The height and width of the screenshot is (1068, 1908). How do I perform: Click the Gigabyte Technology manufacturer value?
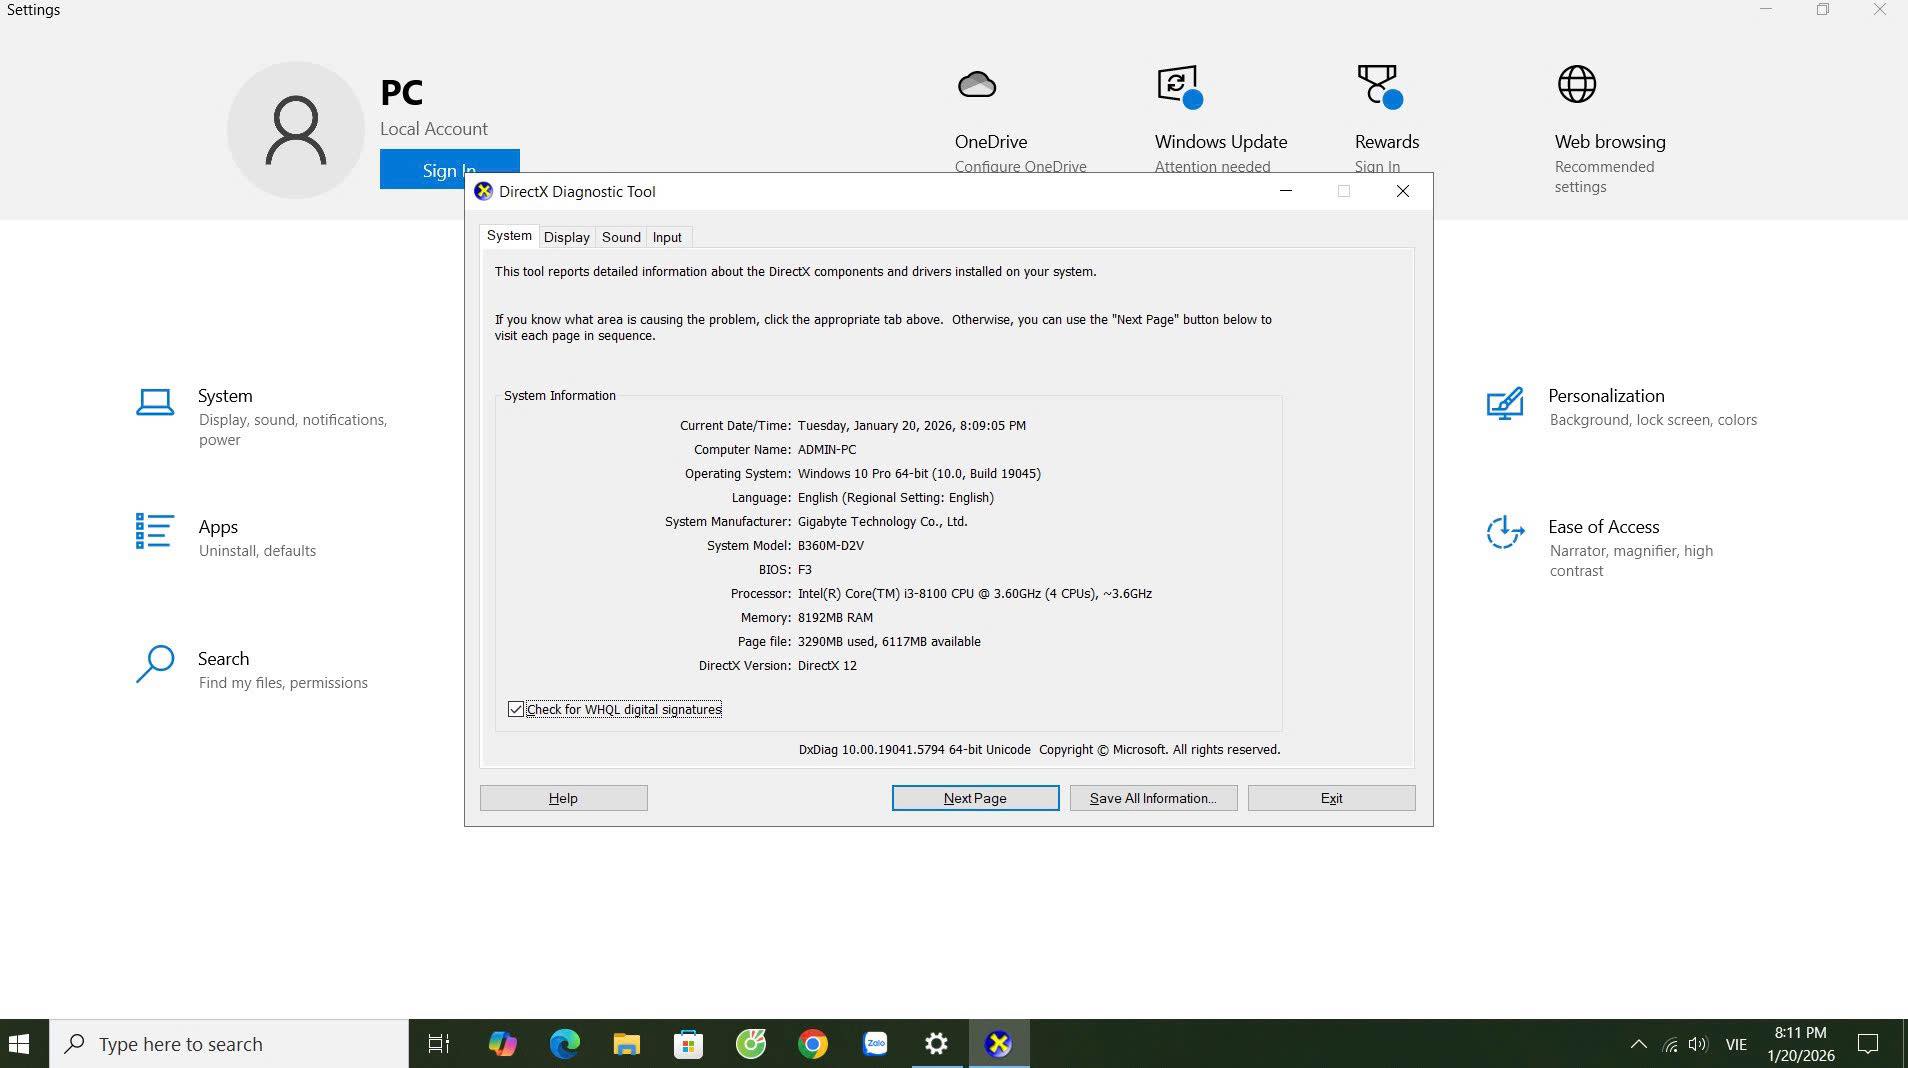tap(883, 522)
